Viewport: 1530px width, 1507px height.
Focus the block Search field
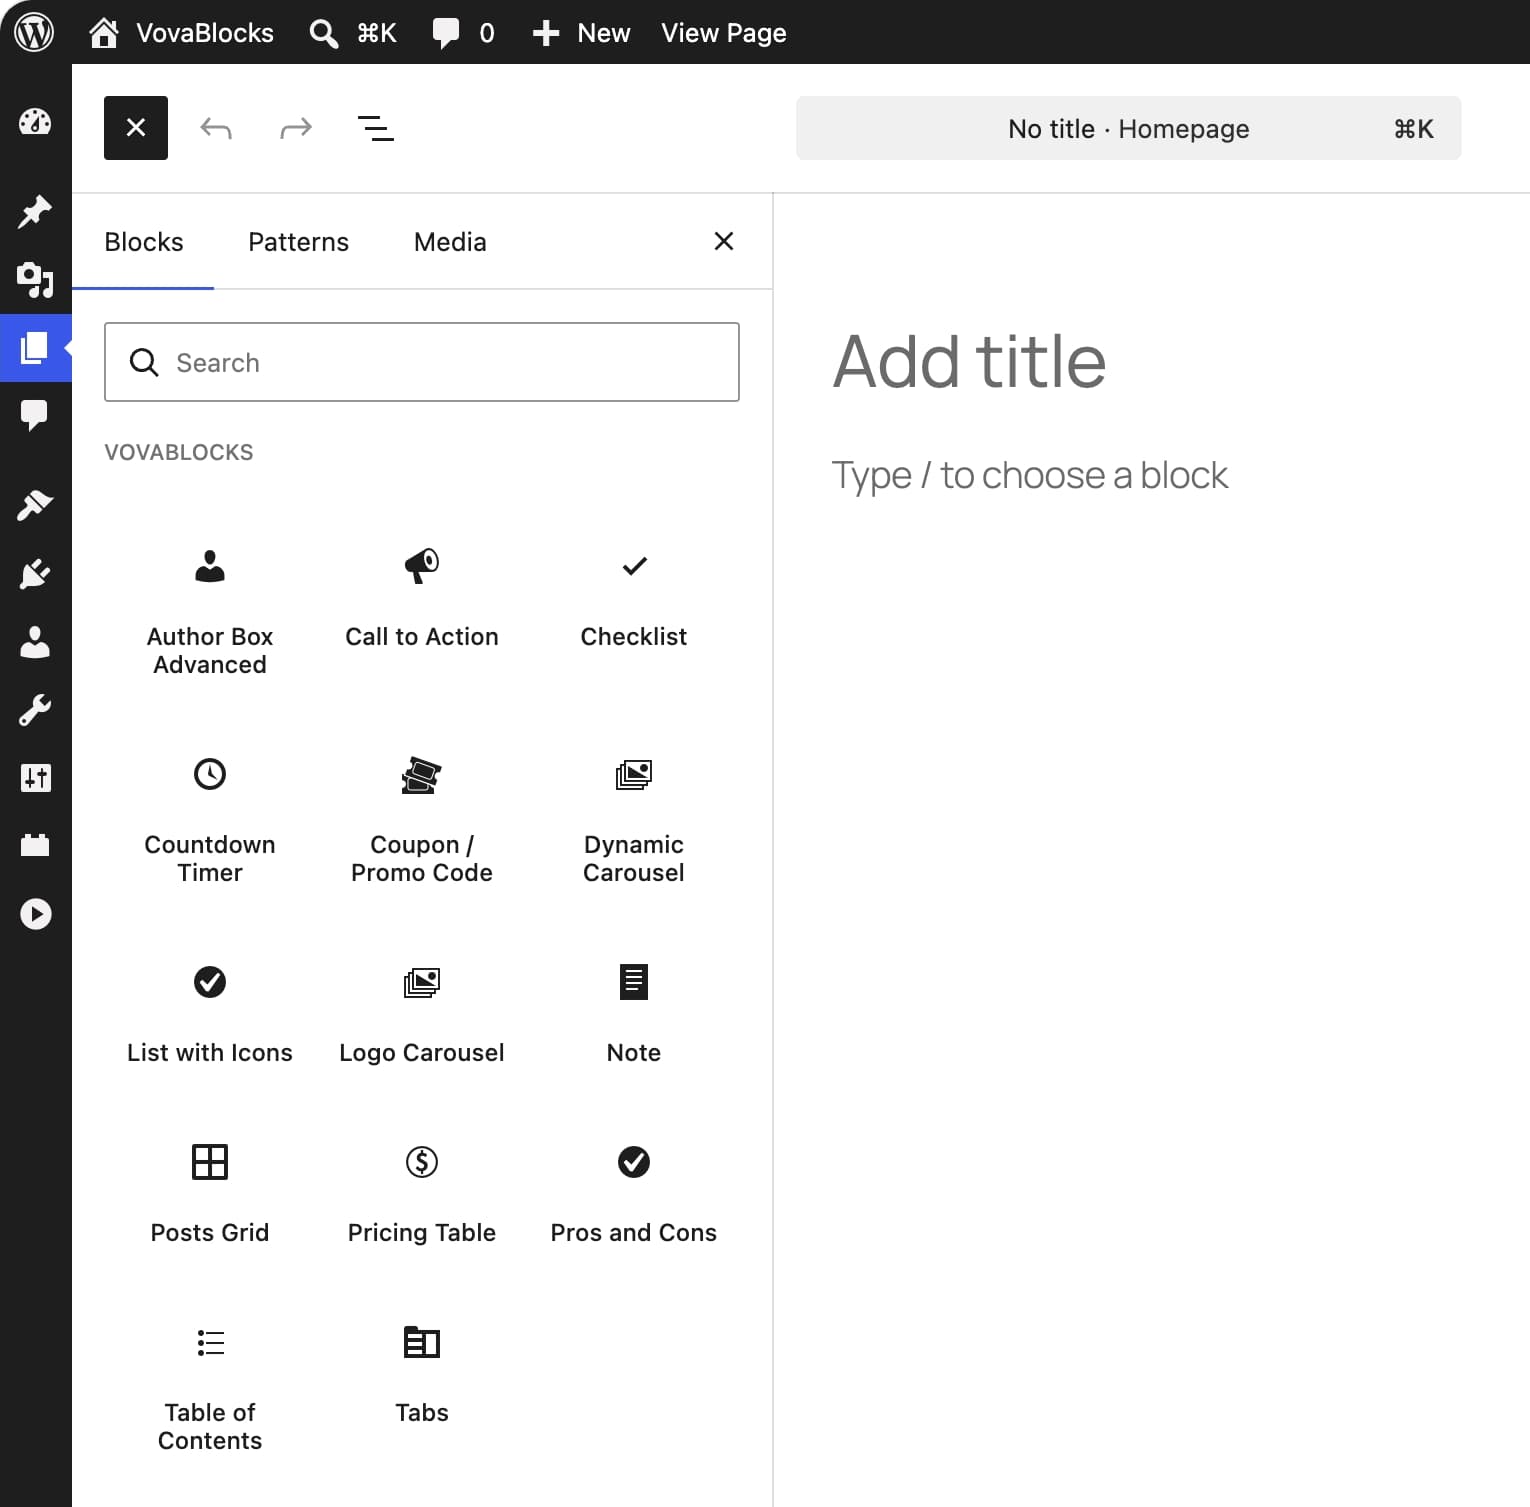(x=422, y=362)
